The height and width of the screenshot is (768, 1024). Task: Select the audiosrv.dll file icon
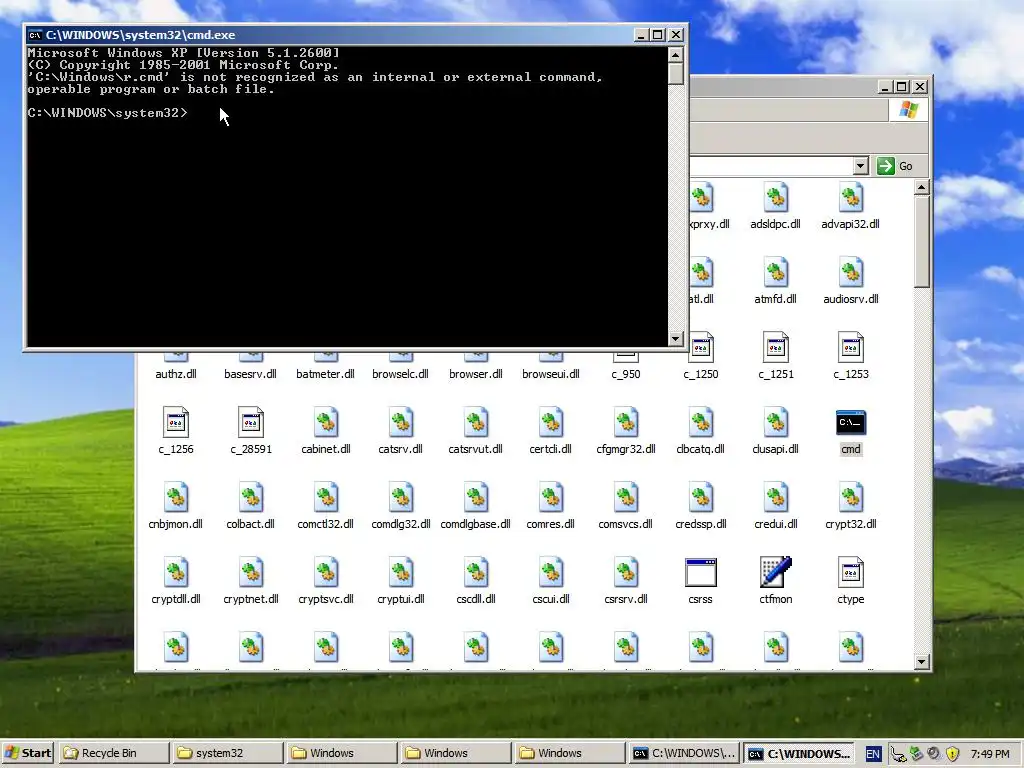coord(850,272)
